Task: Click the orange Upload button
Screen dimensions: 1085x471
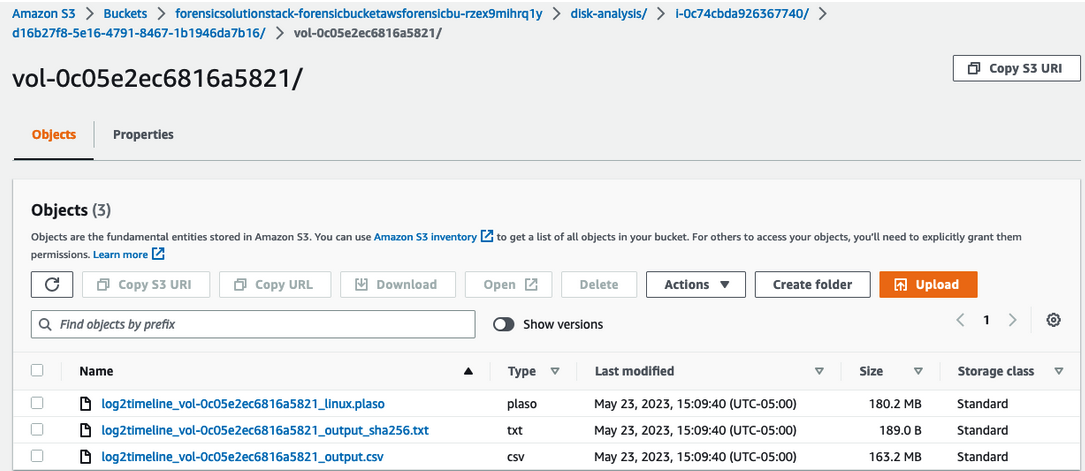Action: 928,284
